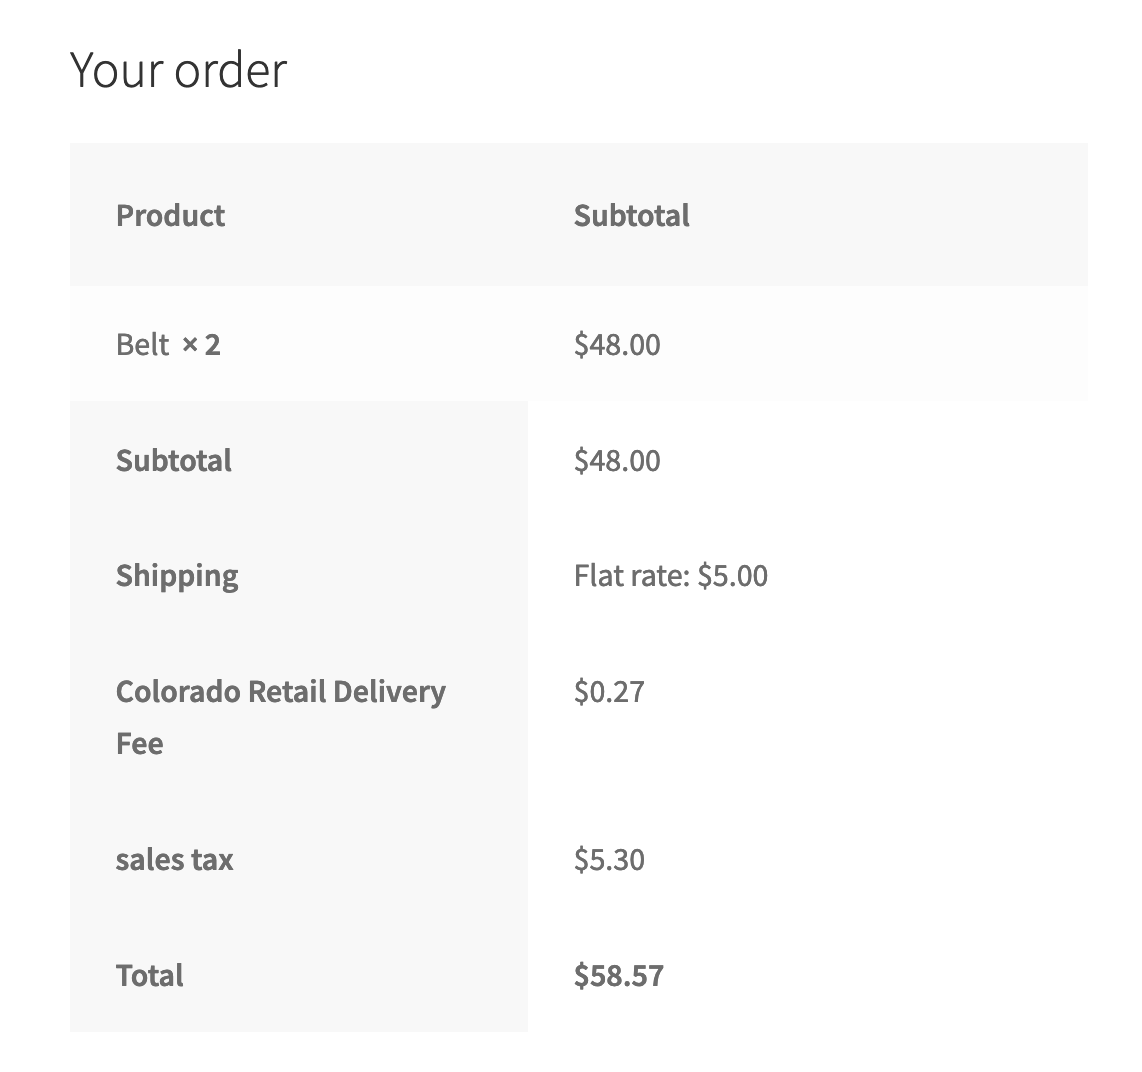Click the "sales tax" row label
This screenshot has width=1142, height=1072.
pyautogui.click(x=174, y=860)
